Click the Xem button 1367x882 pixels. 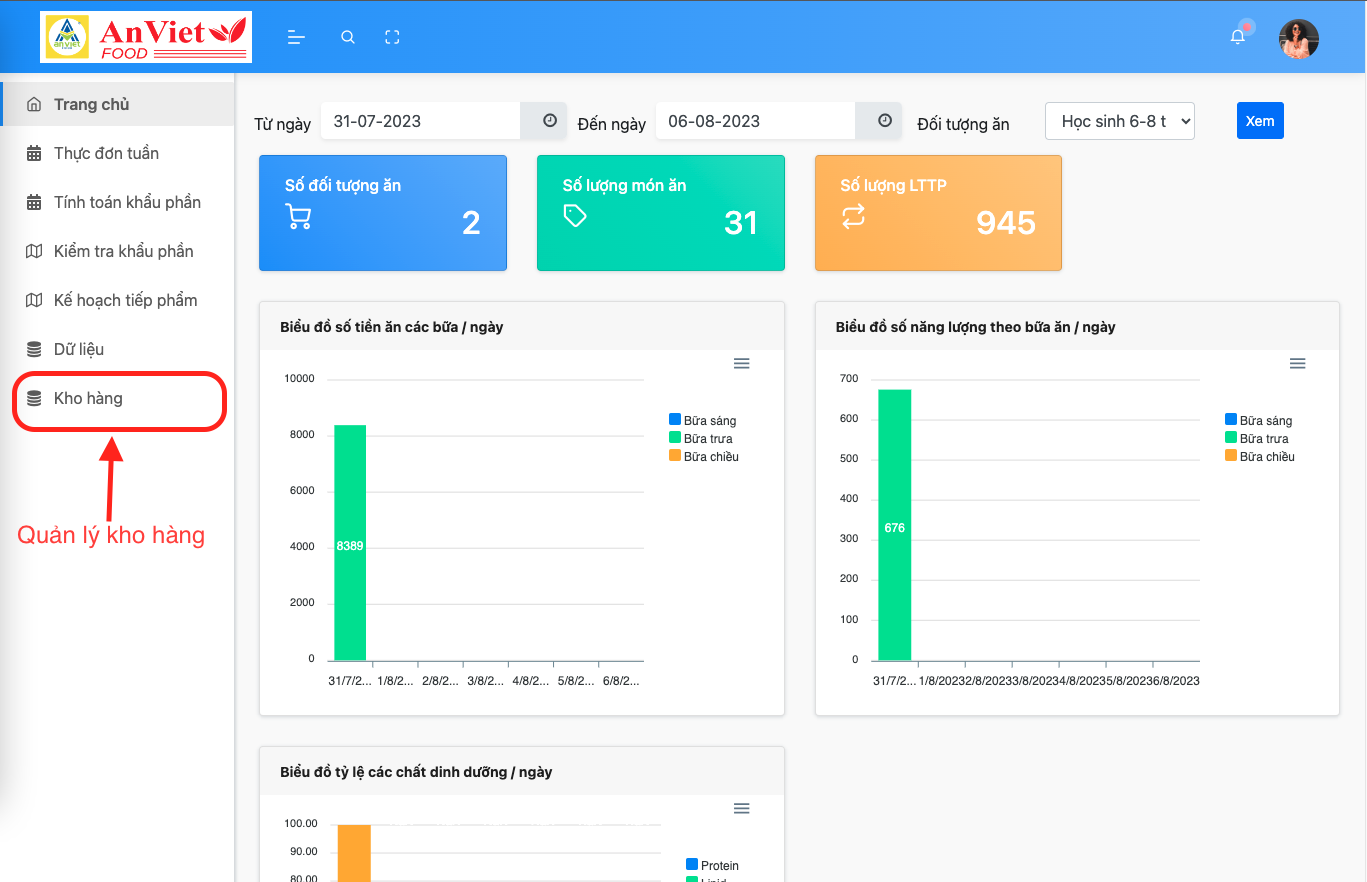click(x=1259, y=120)
